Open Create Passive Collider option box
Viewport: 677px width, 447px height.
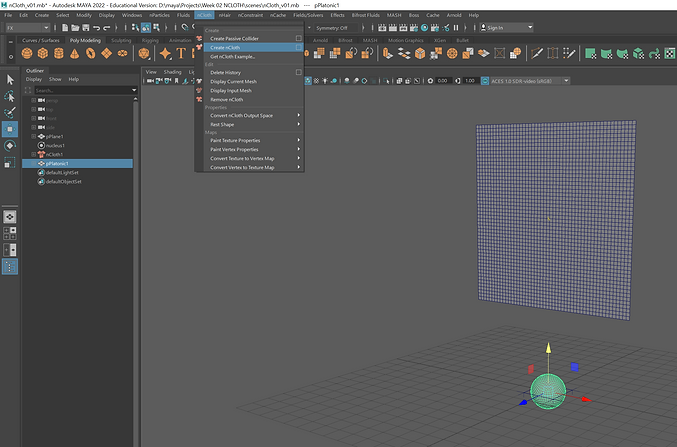pyautogui.click(x=298, y=38)
